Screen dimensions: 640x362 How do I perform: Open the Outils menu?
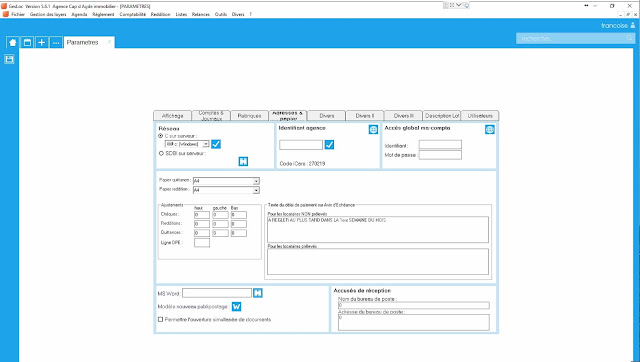221,14
